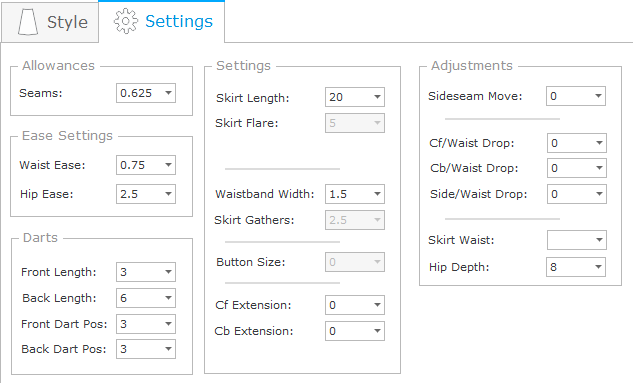
Task: Open the Waist Ease dropdown
Action: [146, 165]
